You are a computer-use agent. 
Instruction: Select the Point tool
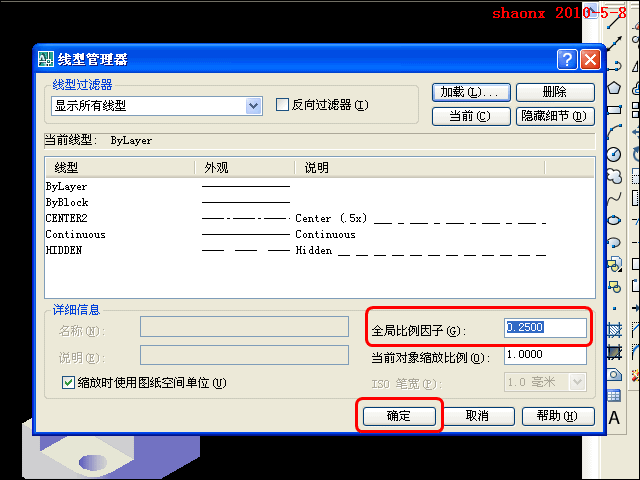614,309
